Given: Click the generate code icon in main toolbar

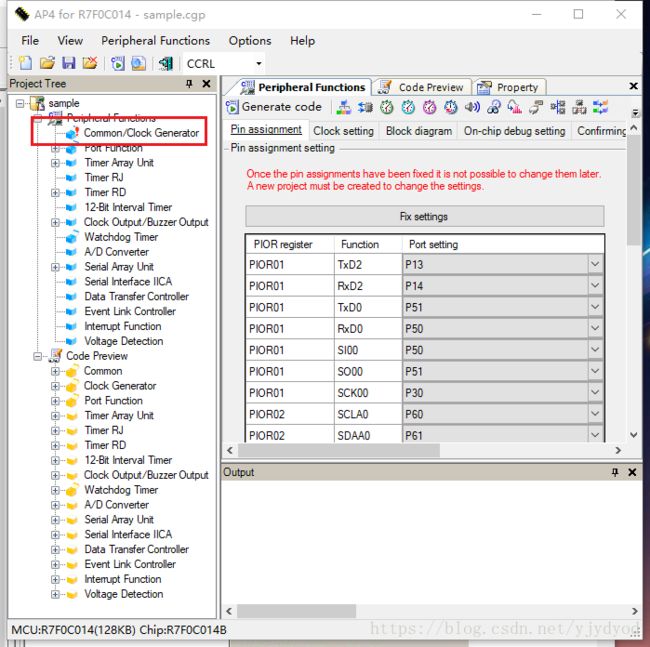Looking at the screenshot, I should tap(117, 64).
